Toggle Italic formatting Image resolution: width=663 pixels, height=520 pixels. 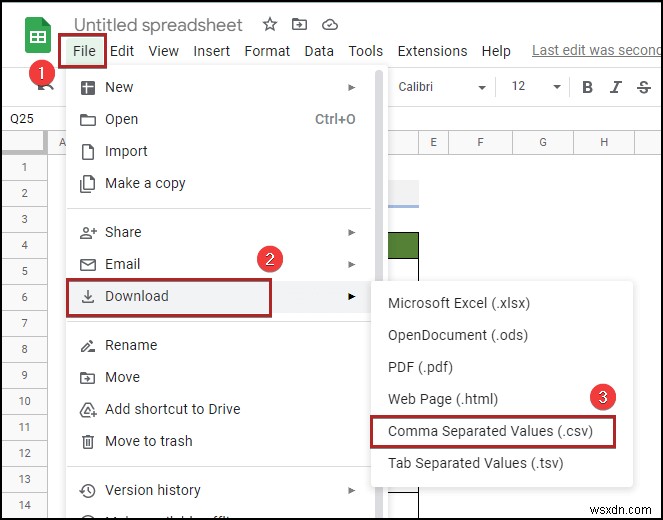[615, 87]
